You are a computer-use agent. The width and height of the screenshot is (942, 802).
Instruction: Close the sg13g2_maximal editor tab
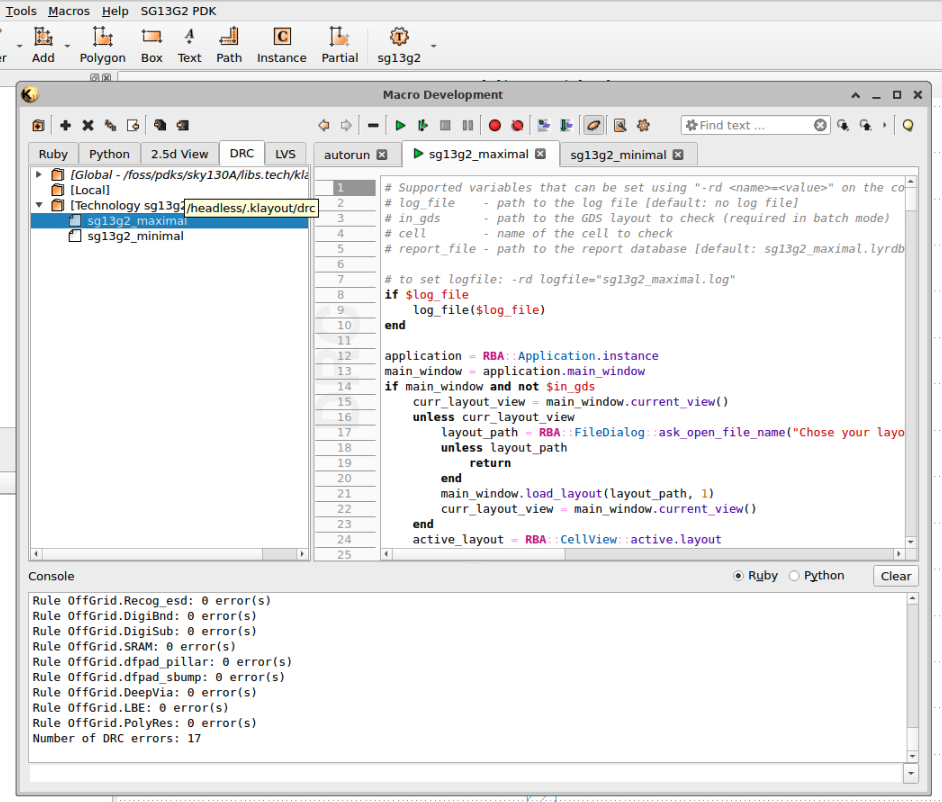point(541,154)
